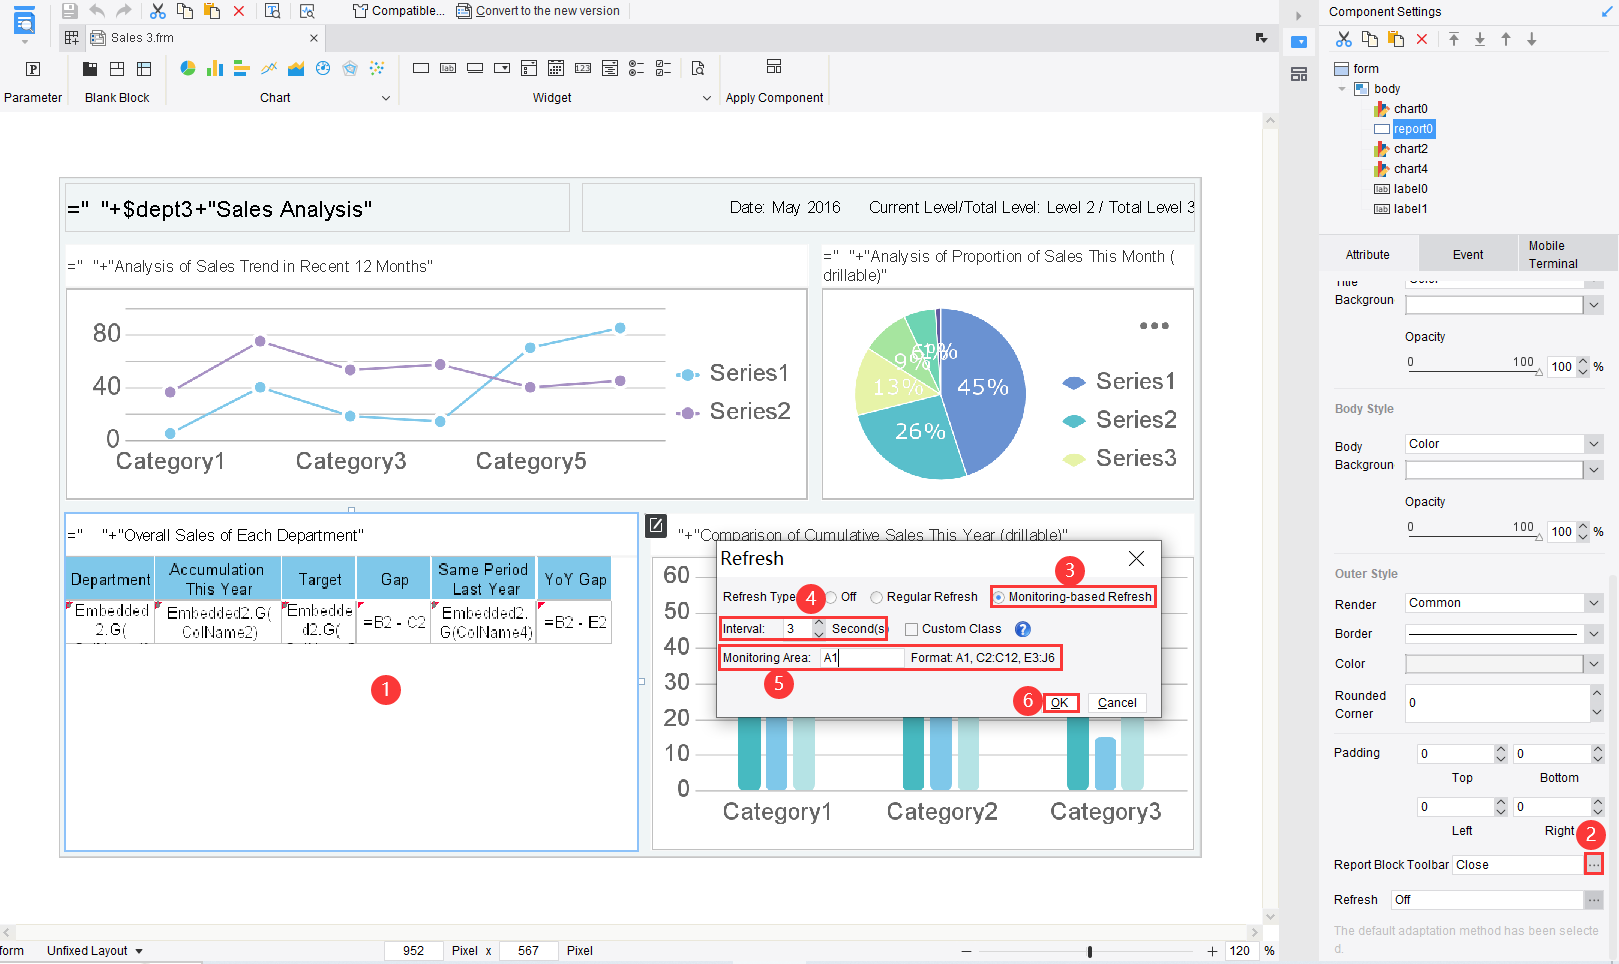The height and width of the screenshot is (964, 1619).
Task: Expand the Widget toolbar dropdown arrow
Action: click(707, 98)
